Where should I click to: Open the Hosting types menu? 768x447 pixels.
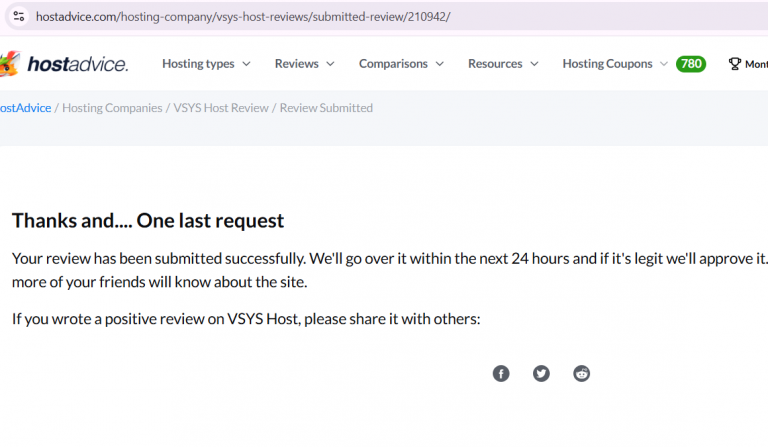click(x=198, y=64)
